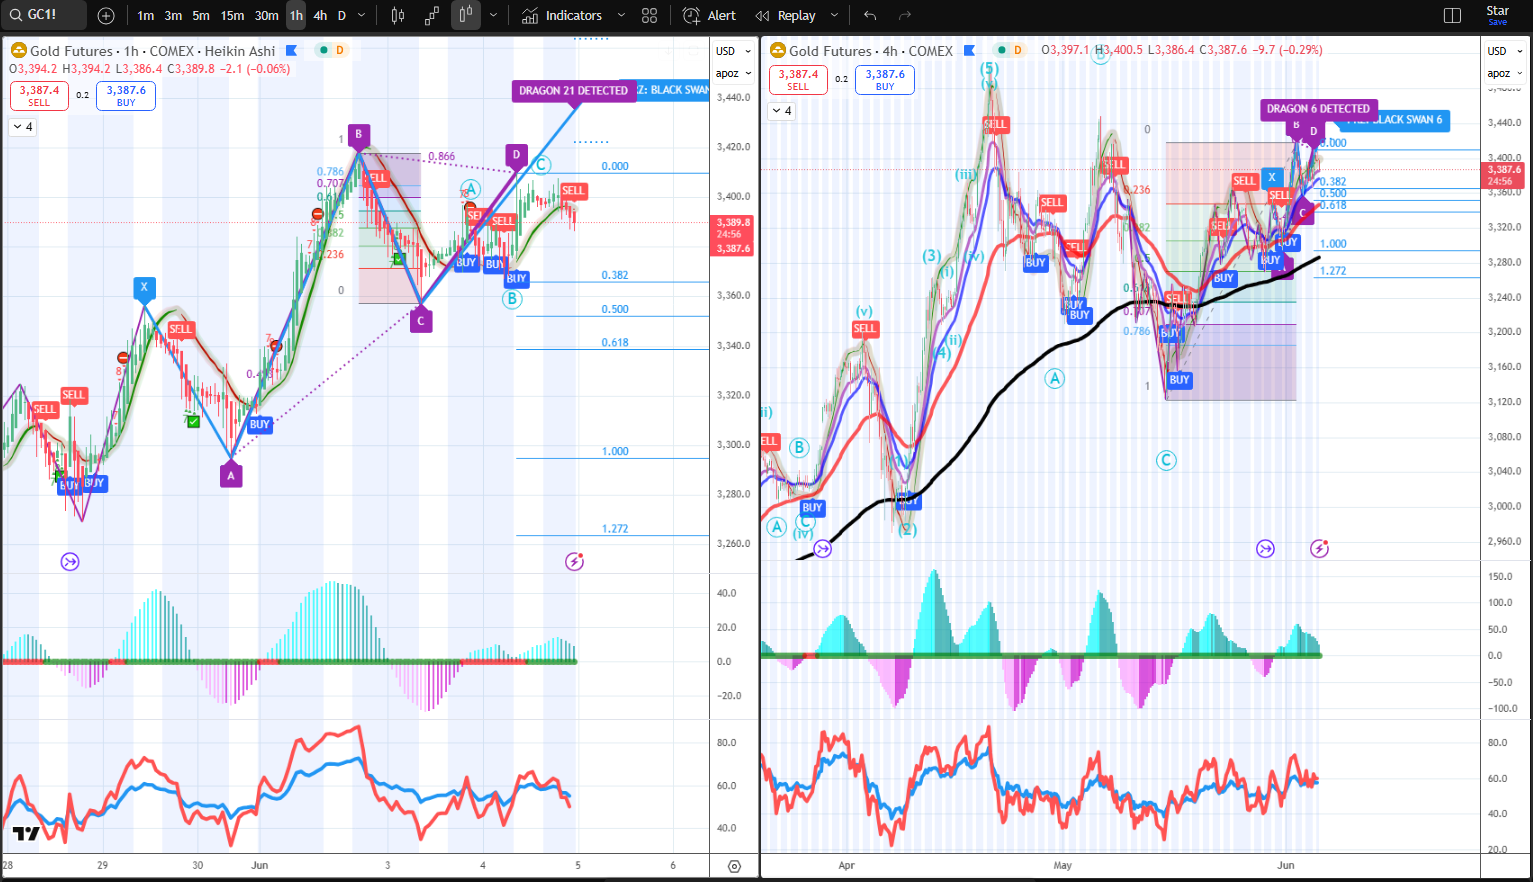This screenshot has width=1533, height=882.
Task: Click the flag icon on the 1h chart
Action: (291, 50)
